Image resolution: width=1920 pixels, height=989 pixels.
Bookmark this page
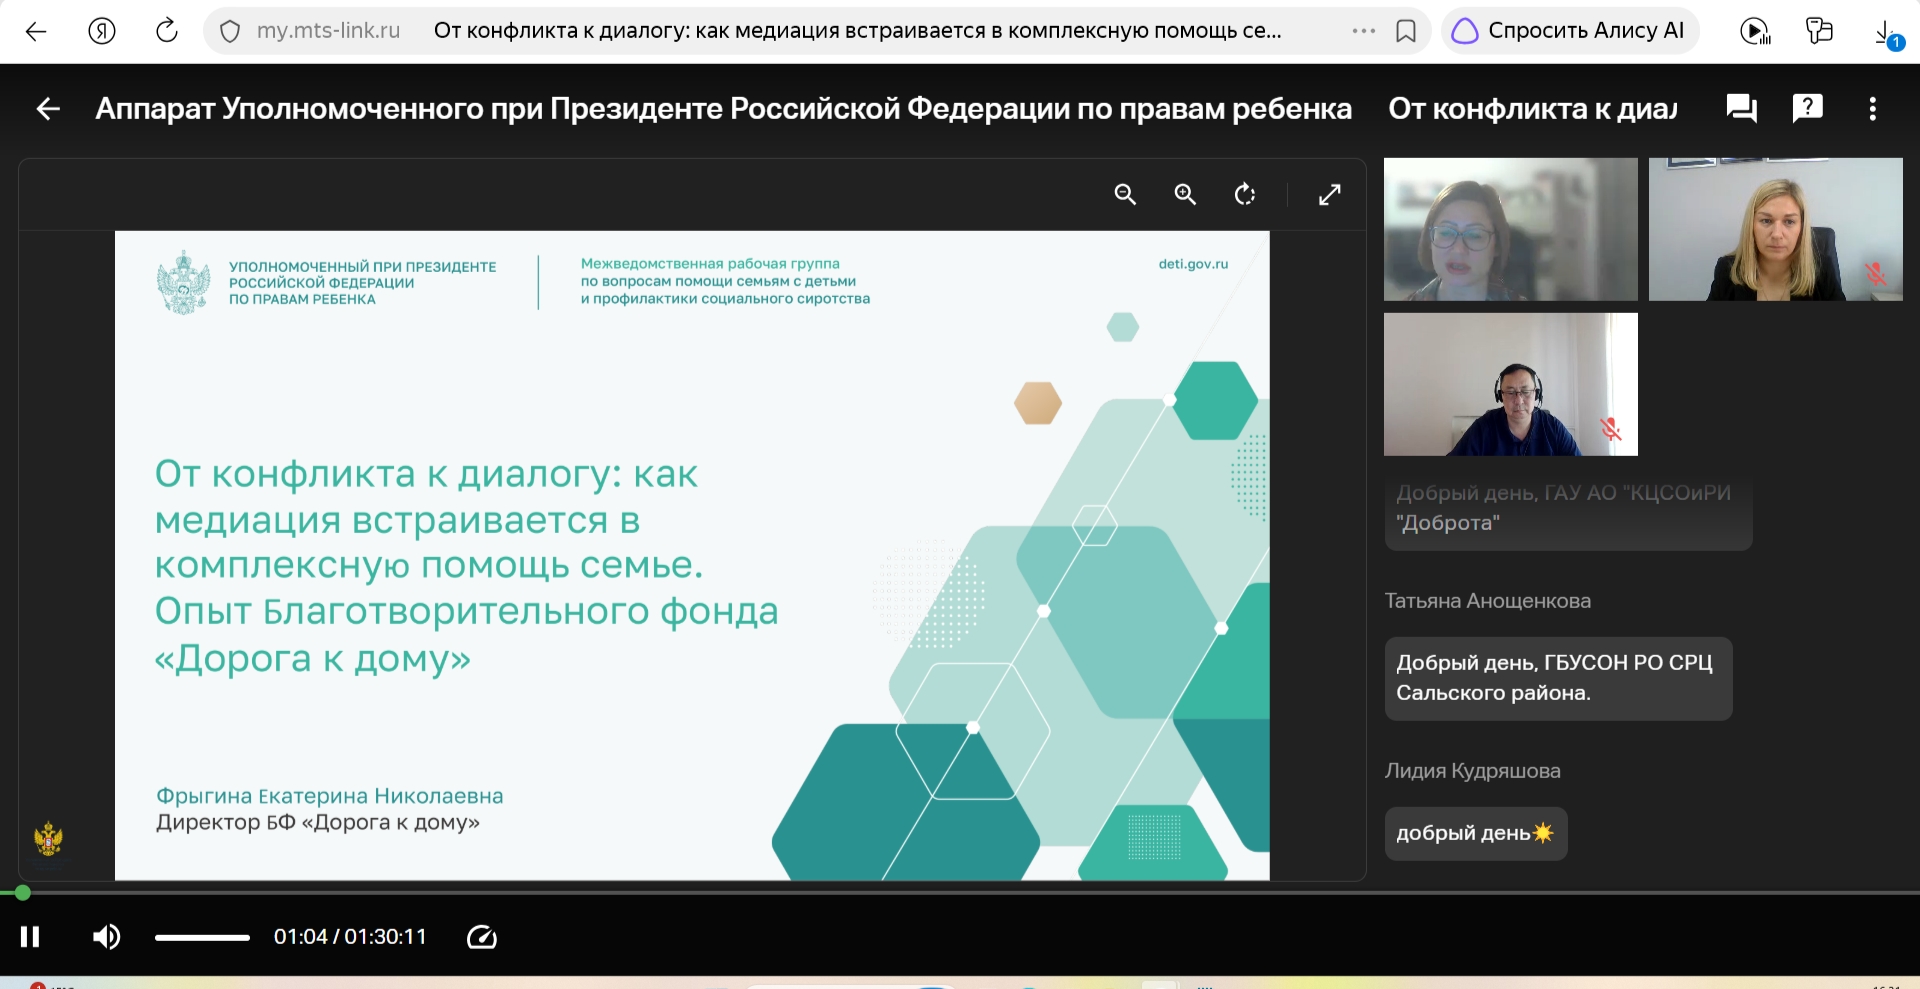click(x=1406, y=32)
